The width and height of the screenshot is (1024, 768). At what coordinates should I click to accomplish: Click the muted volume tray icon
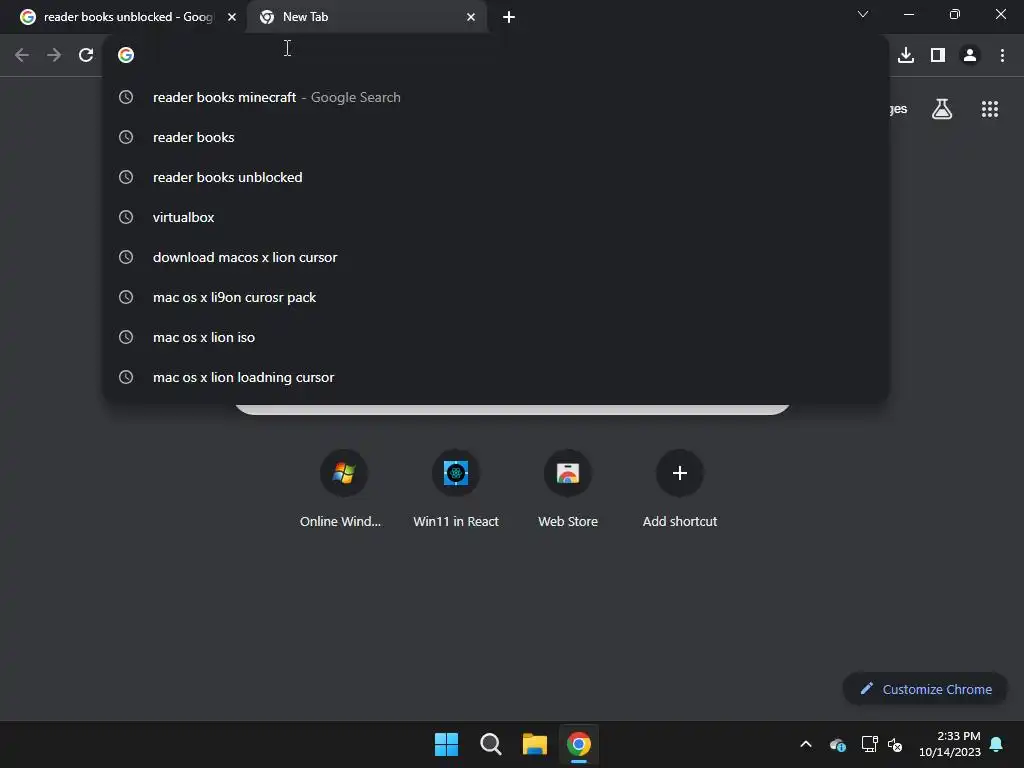895,744
